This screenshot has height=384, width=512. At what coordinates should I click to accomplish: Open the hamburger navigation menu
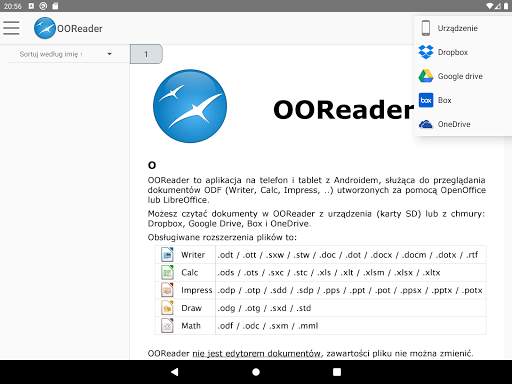pyautogui.click(x=11, y=28)
